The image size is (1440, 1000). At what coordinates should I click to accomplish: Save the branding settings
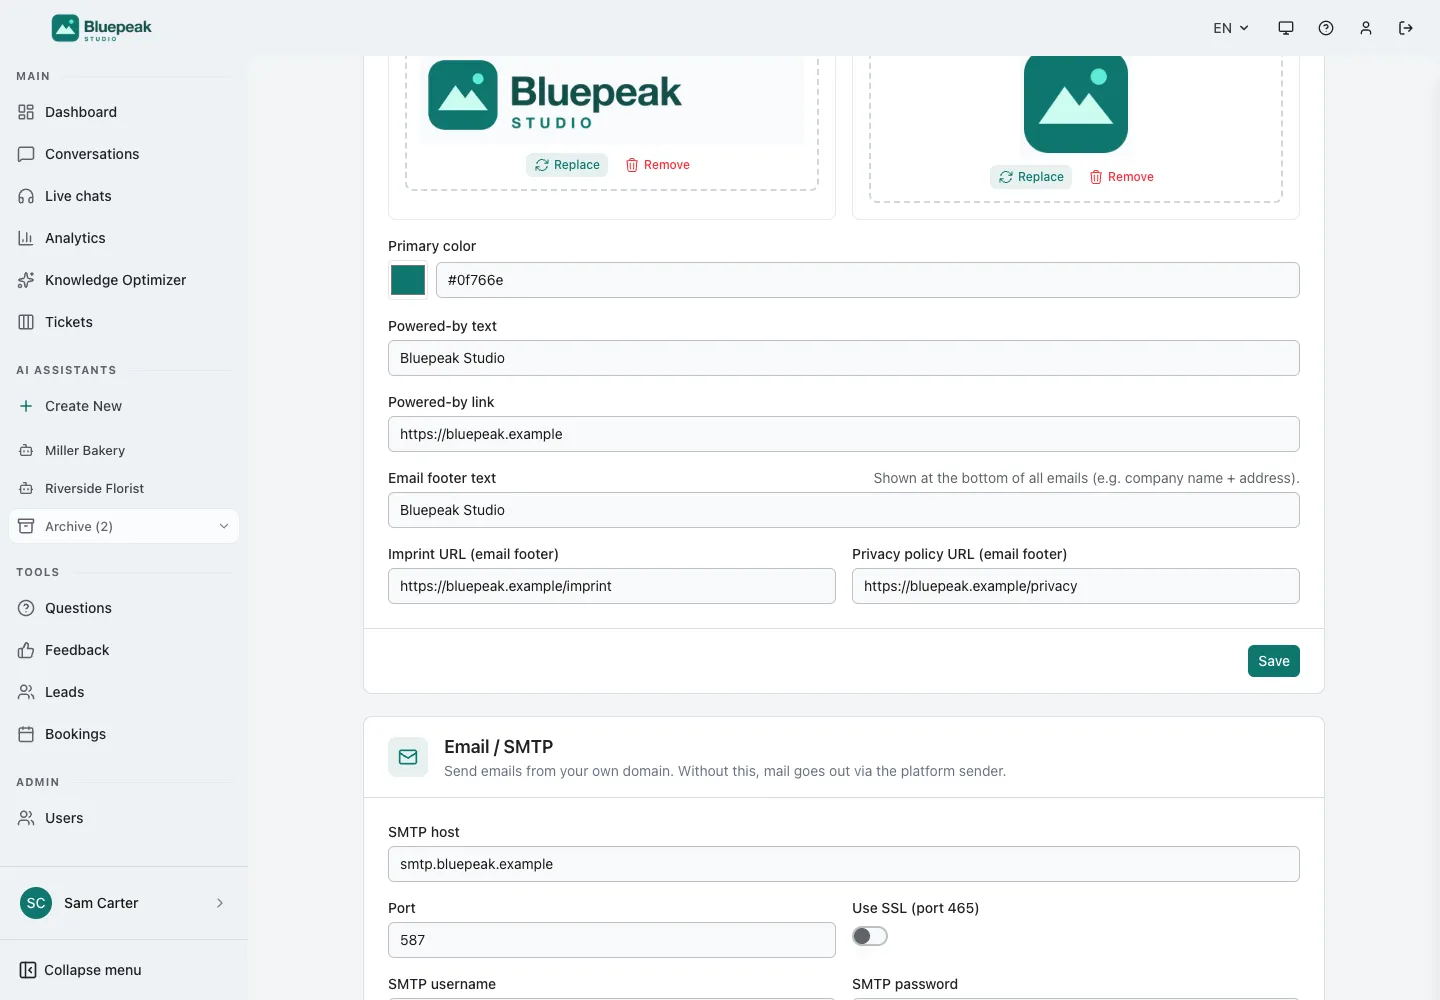click(x=1274, y=661)
